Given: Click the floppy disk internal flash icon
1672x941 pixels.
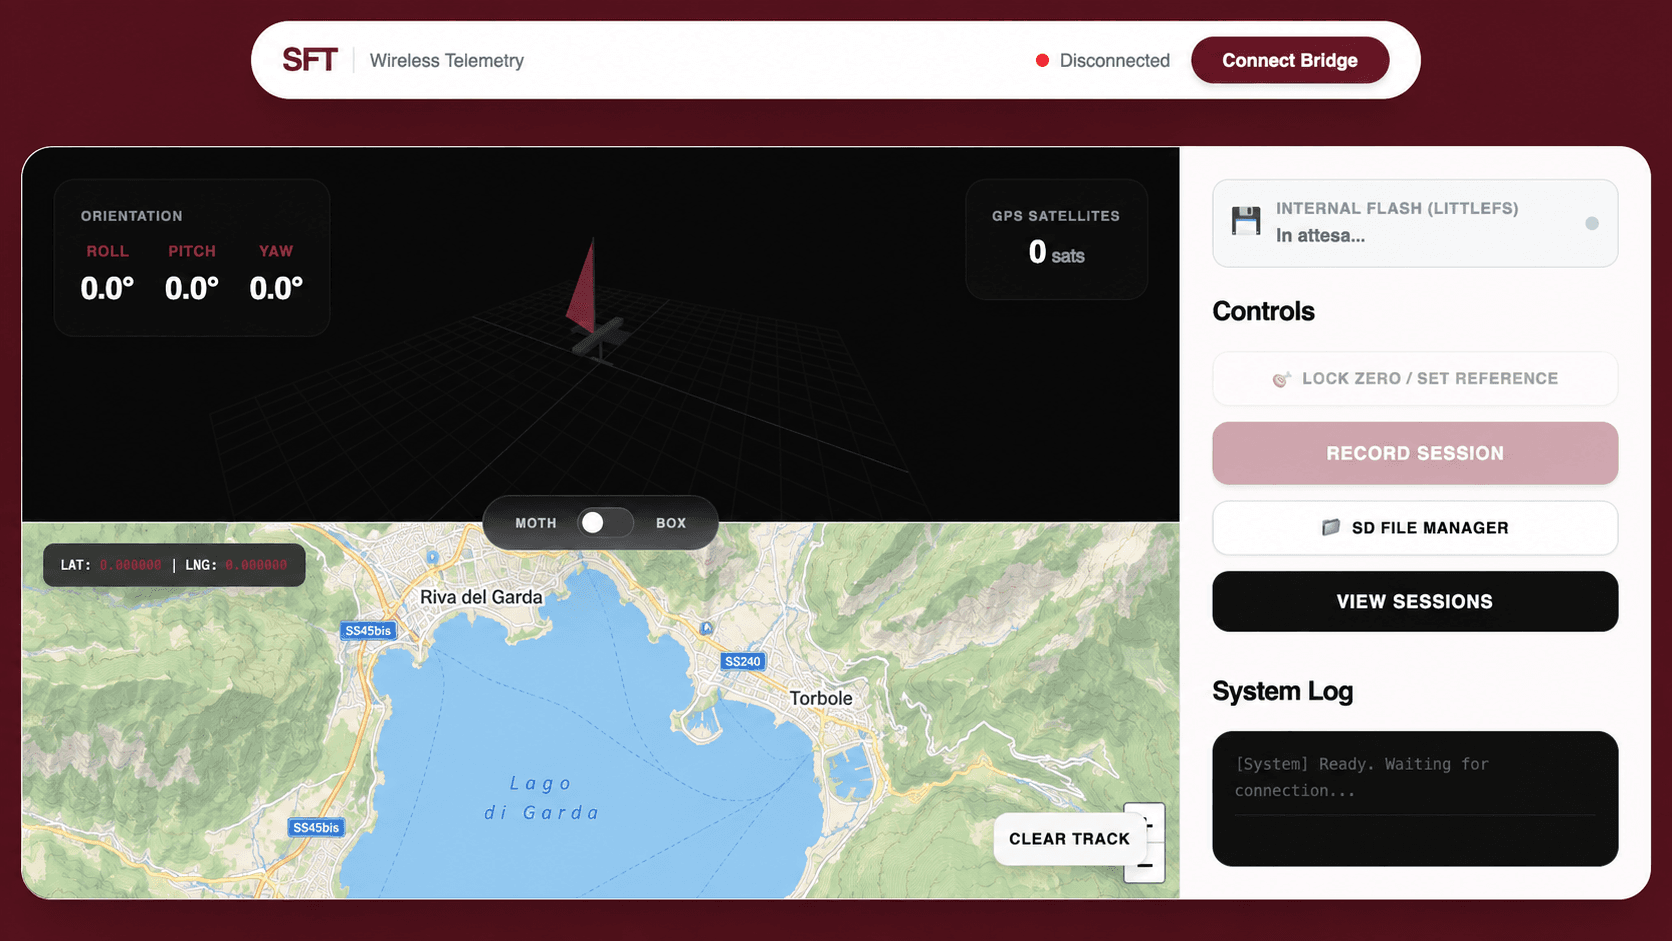Looking at the screenshot, I should (1246, 221).
